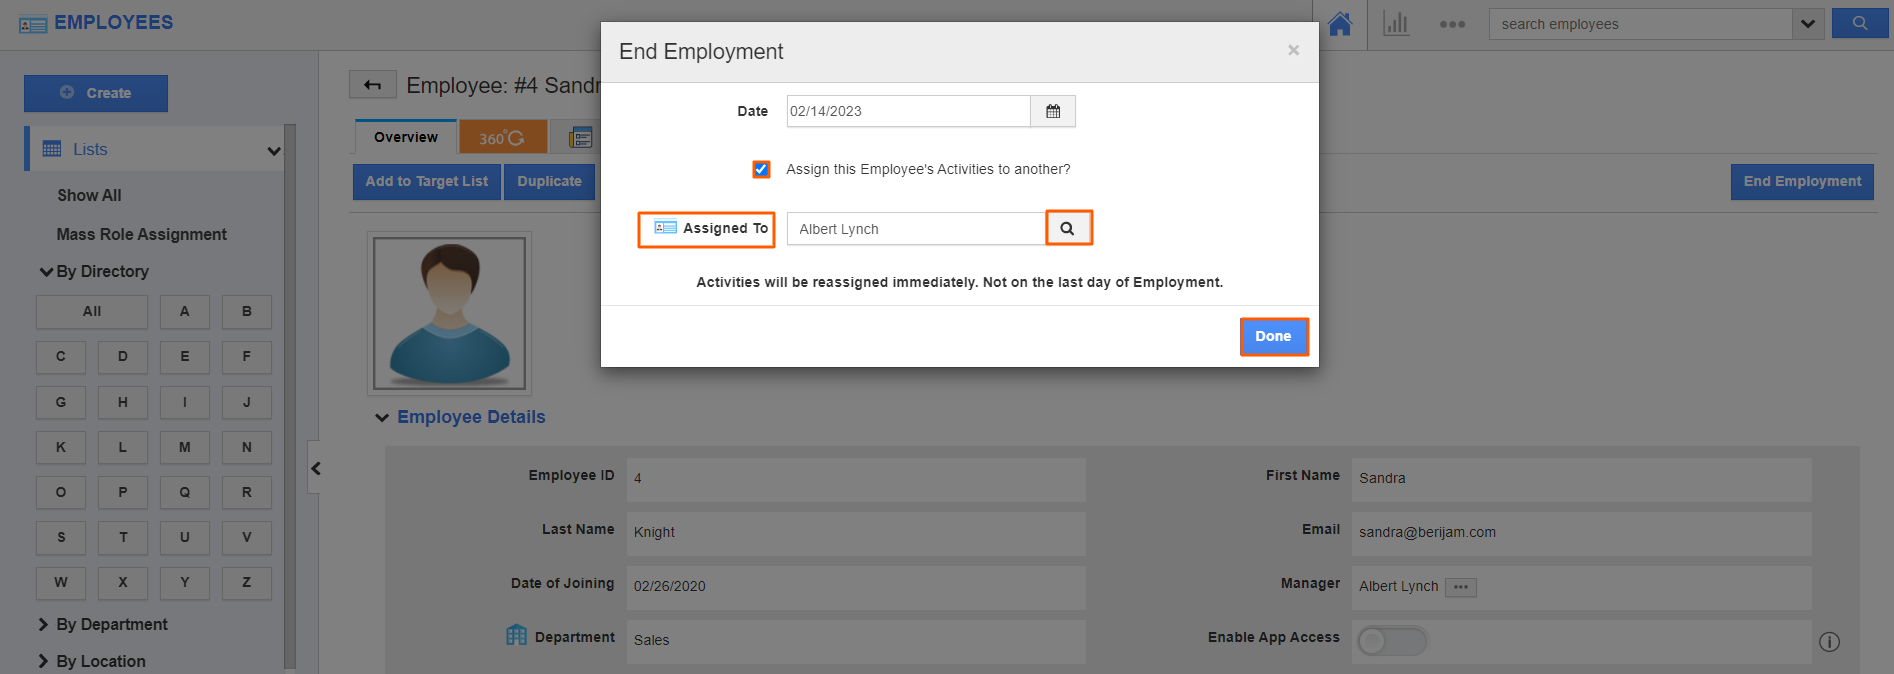Click the search employees input field

point(1640,22)
